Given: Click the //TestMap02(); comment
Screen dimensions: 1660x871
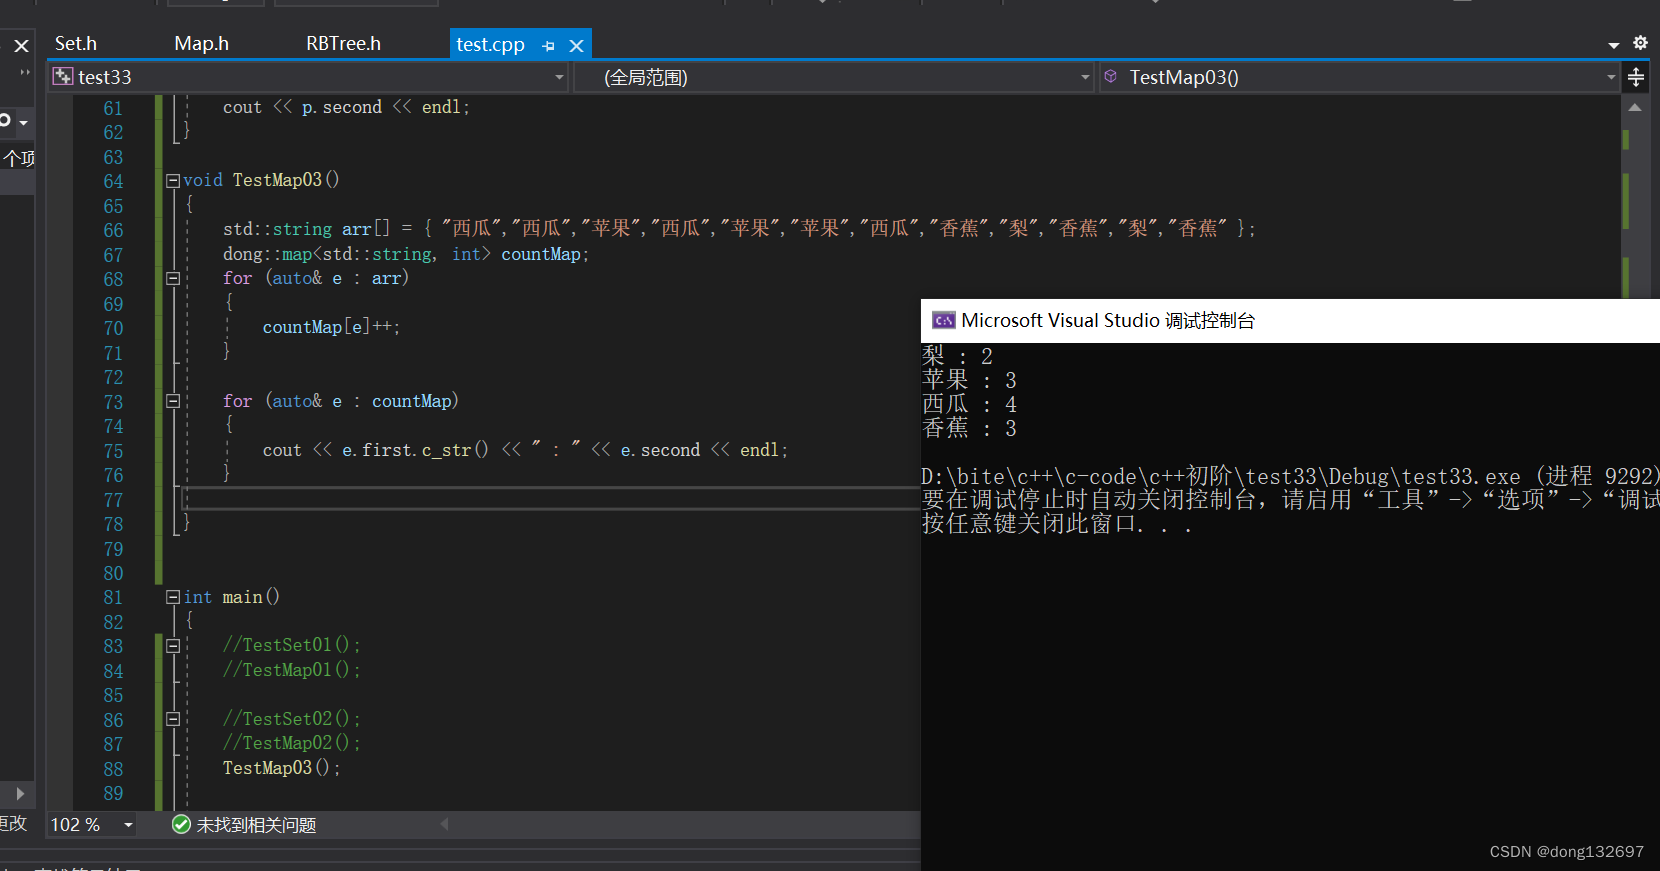Looking at the screenshot, I should 291,743.
